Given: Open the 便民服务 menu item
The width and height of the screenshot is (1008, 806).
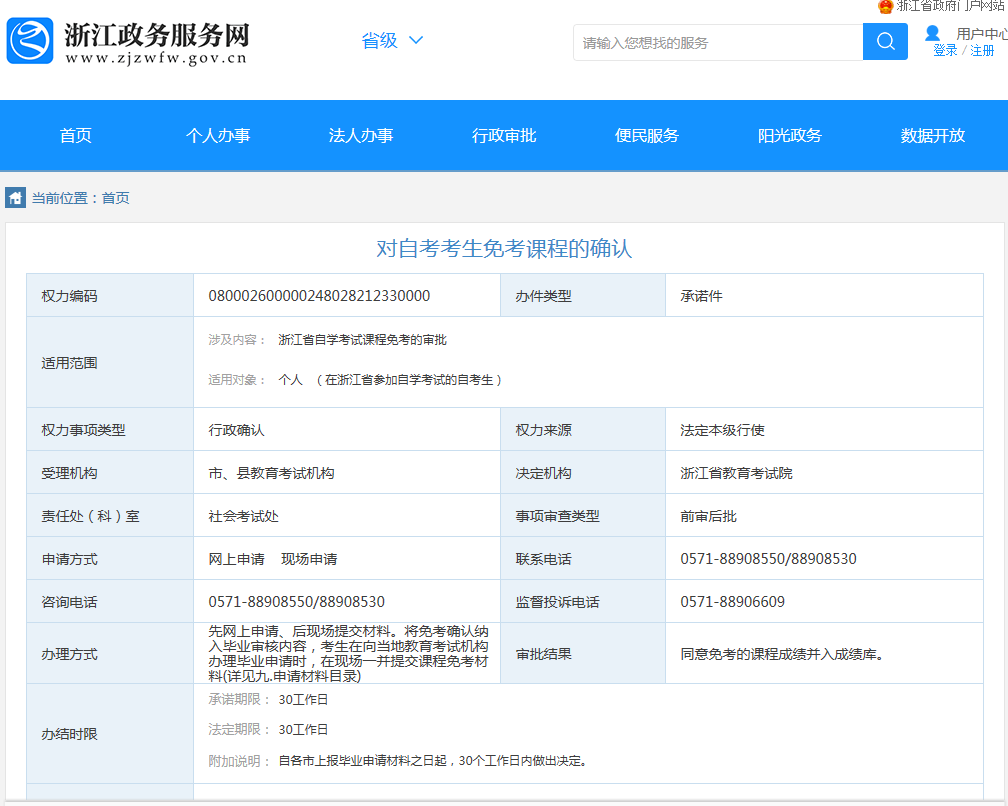Looking at the screenshot, I should pyautogui.click(x=647, y=136).
